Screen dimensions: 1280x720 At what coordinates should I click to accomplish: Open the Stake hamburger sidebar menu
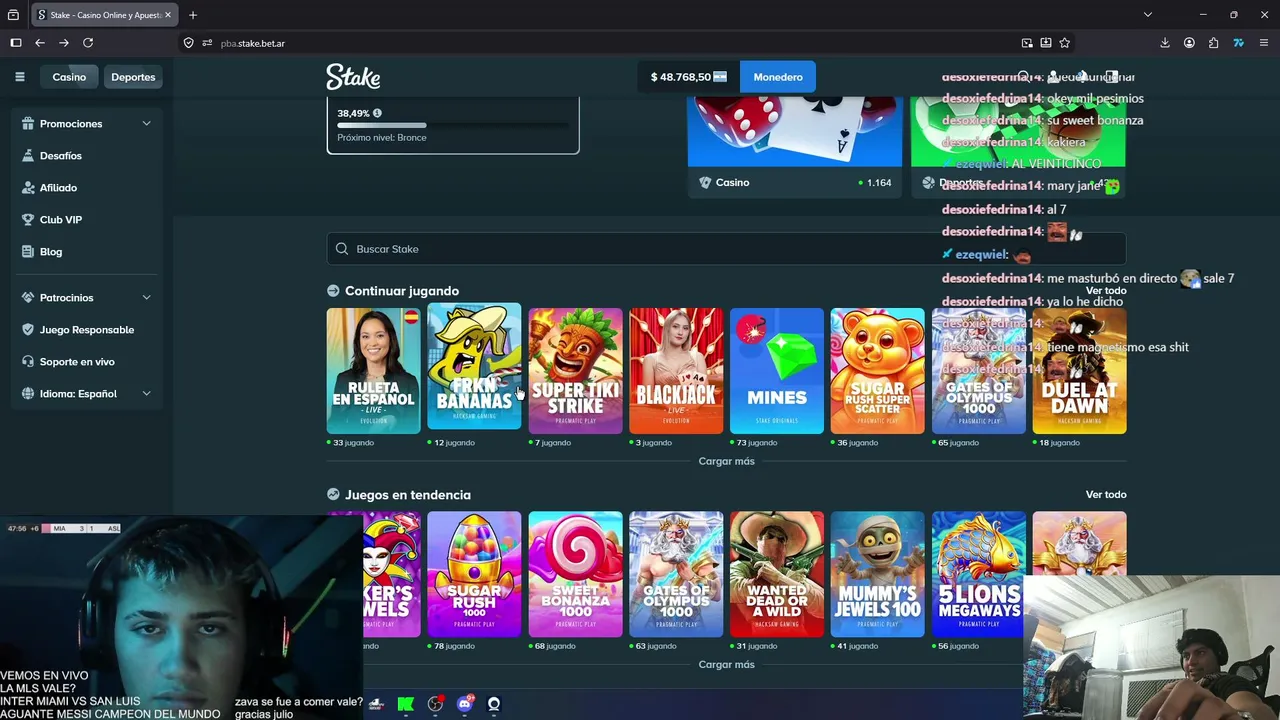(x=19, y=77)
